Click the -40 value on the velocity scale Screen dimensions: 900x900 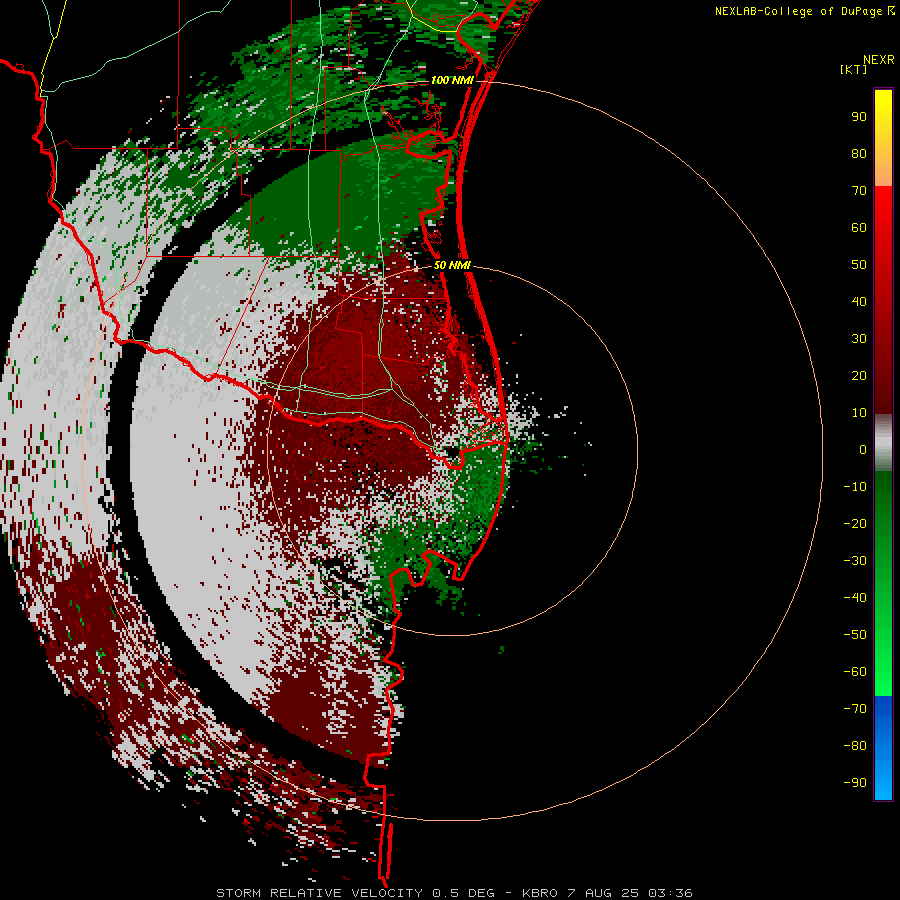pos(855,598)
